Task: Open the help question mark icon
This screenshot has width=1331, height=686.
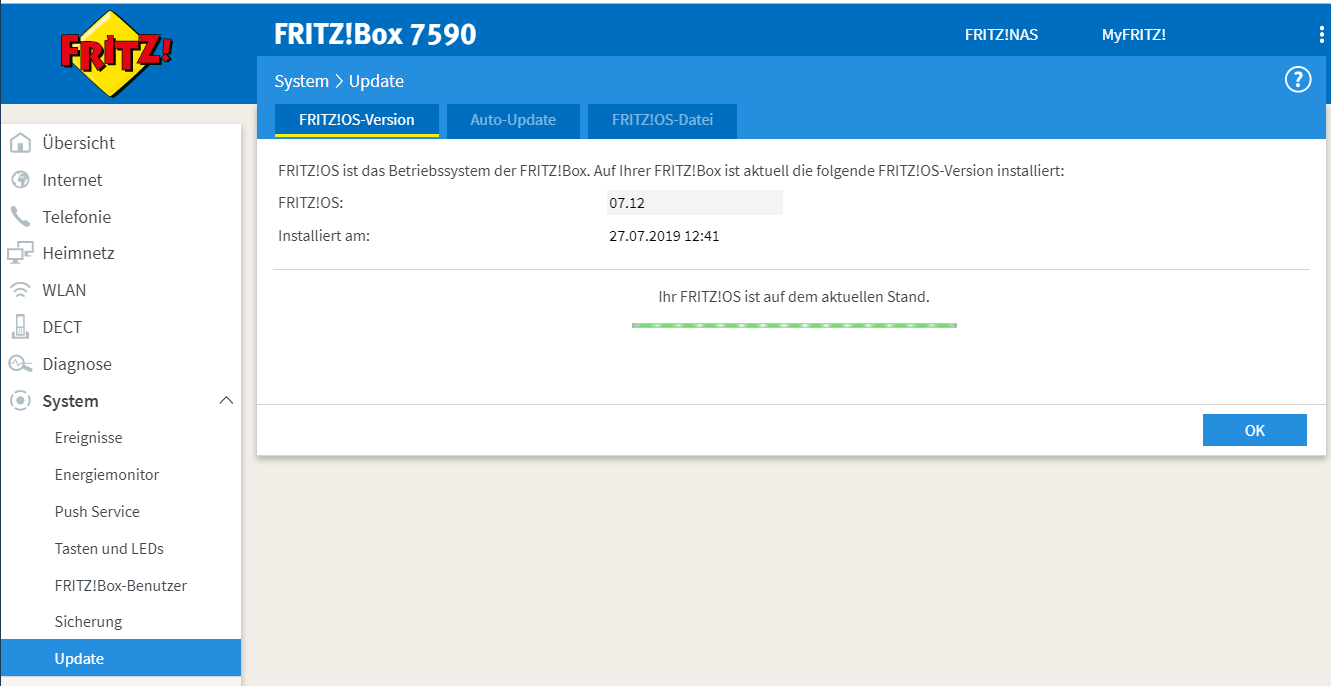Action: coord(1297,80)
